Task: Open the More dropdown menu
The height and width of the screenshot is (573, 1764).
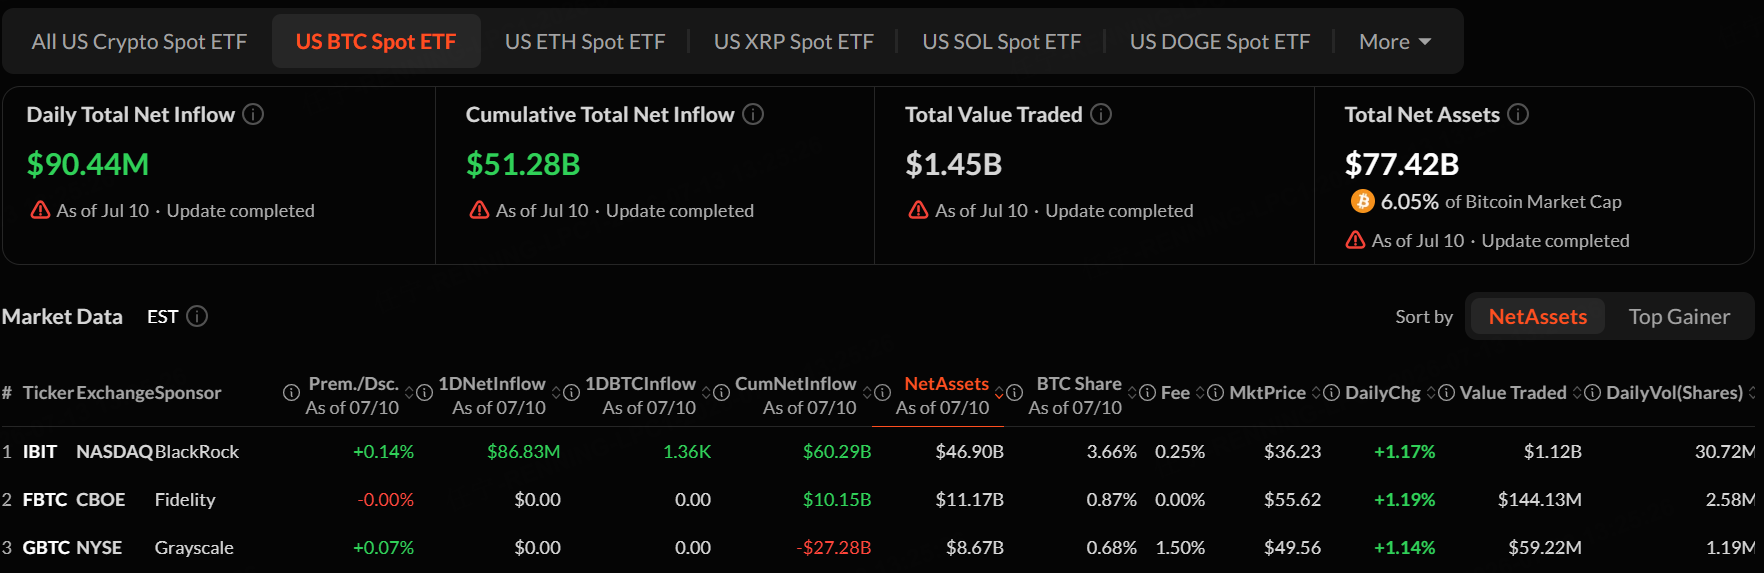Action: pyautogui.click(x=1395, y=42)
